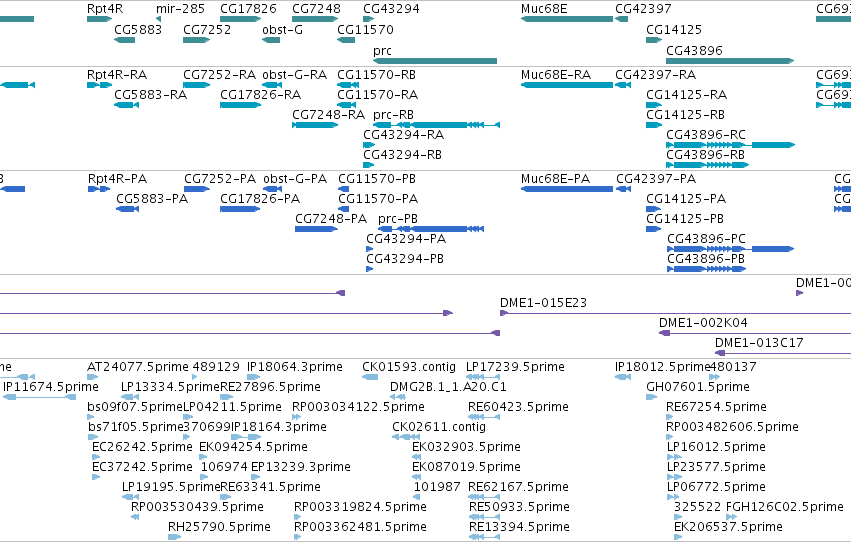This screenshot has width=851, height=542.
Task: Open the CG43896-RB transcript label
Action: point(705,155)
